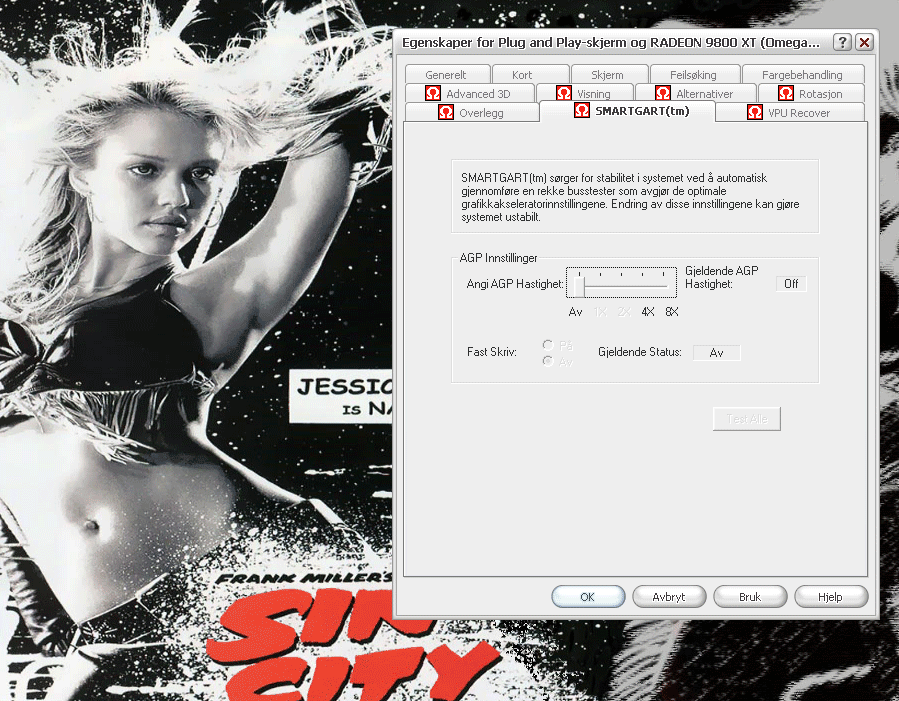Open the Feilsøking tab

[x=694, y=75]
